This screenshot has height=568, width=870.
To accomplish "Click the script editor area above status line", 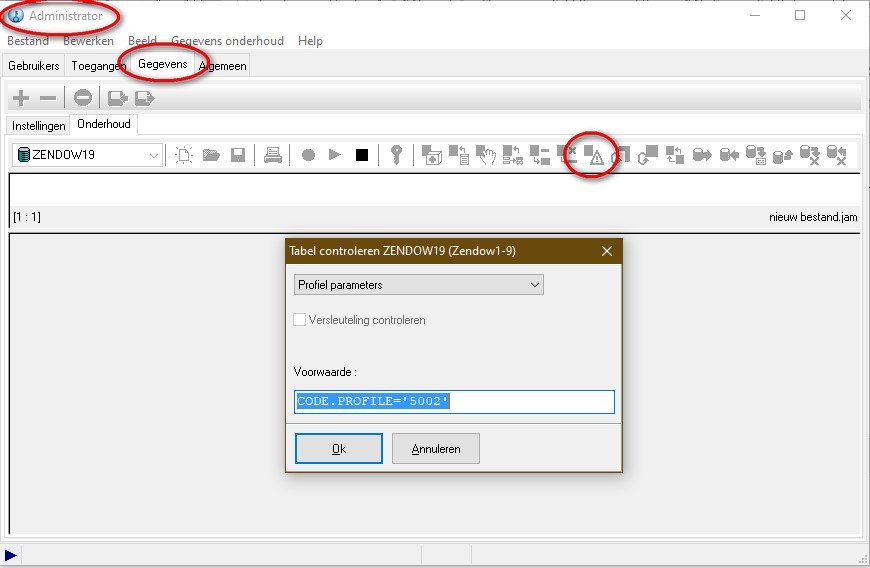I will tap(435, 190).
